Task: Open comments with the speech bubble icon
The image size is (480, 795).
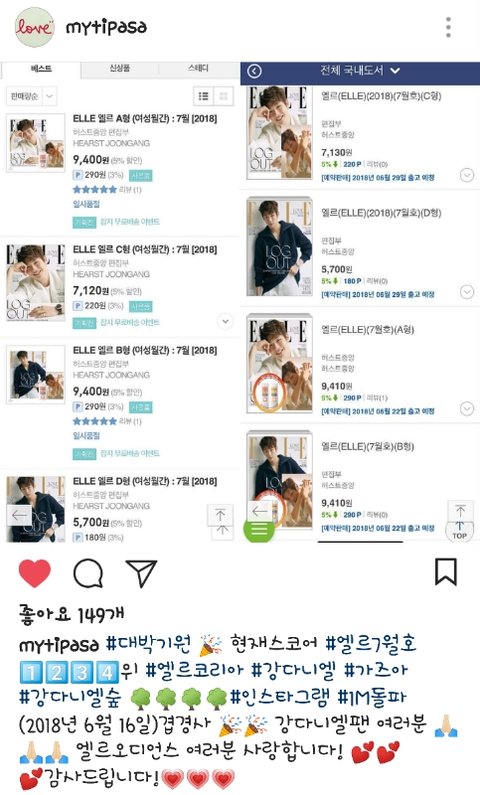Action: click(x=88, y=573)
